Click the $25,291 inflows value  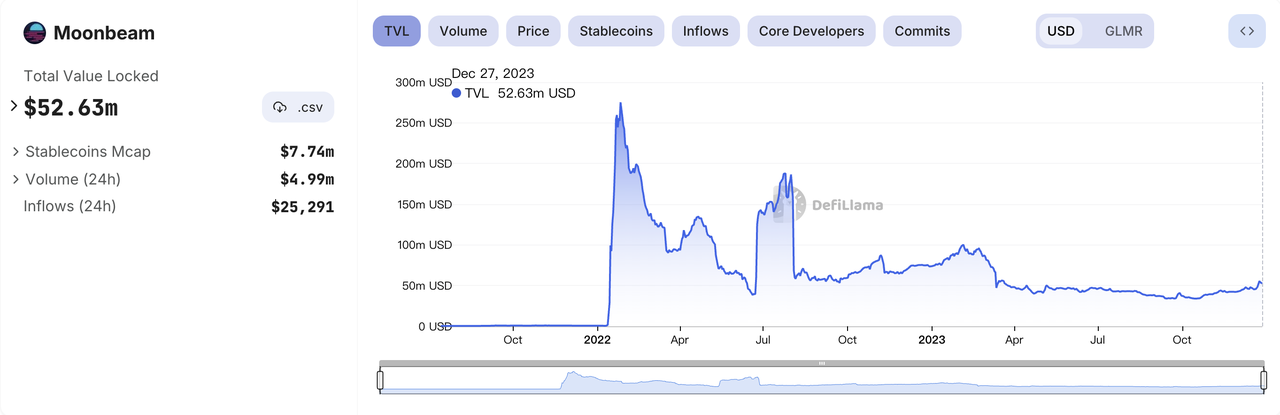click(x=303, y=207)
